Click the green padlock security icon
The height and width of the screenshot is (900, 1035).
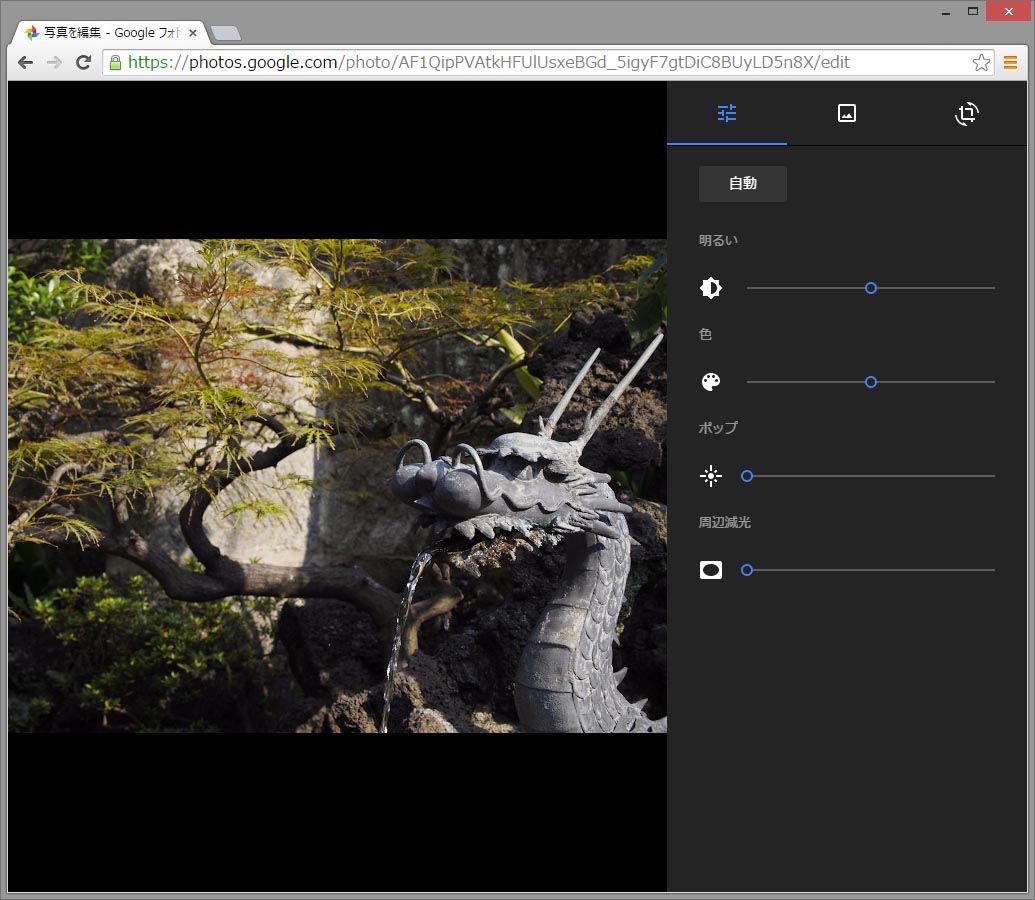coord(116,63)
